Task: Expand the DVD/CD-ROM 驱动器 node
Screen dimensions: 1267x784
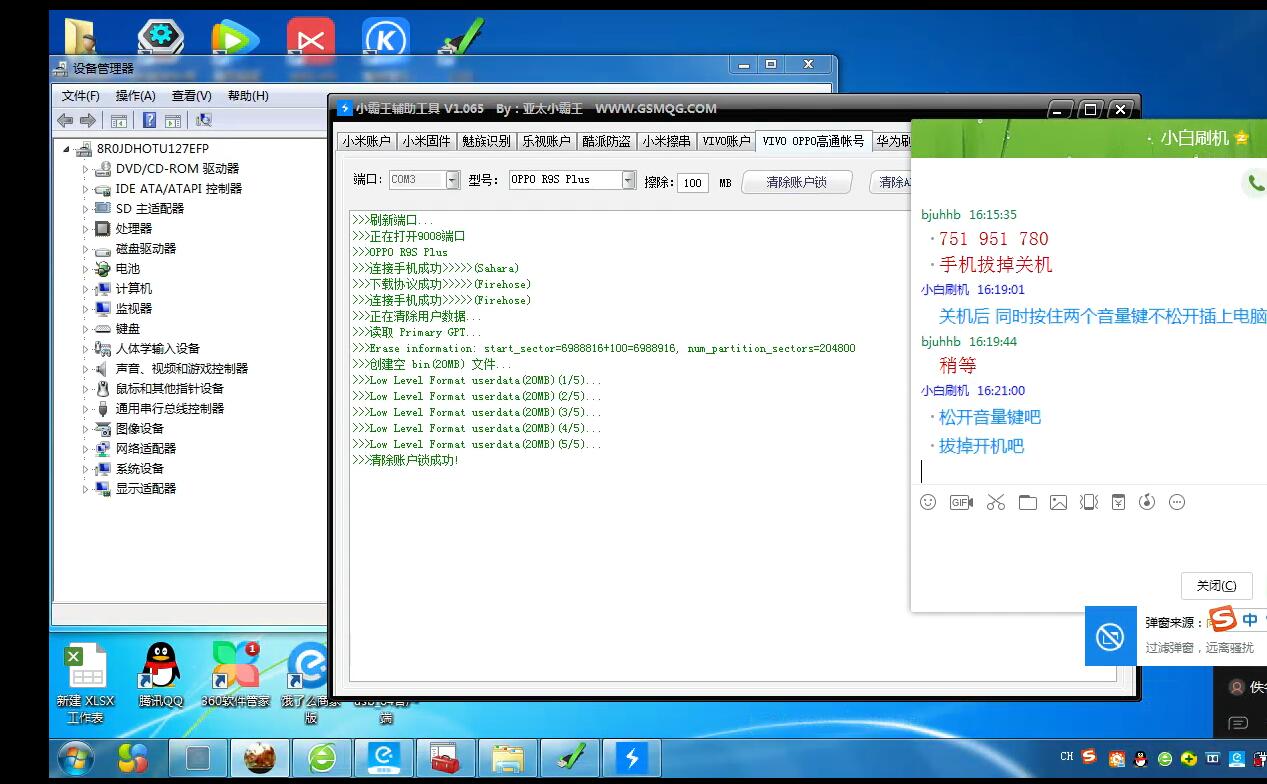Action: coord(86,169)
